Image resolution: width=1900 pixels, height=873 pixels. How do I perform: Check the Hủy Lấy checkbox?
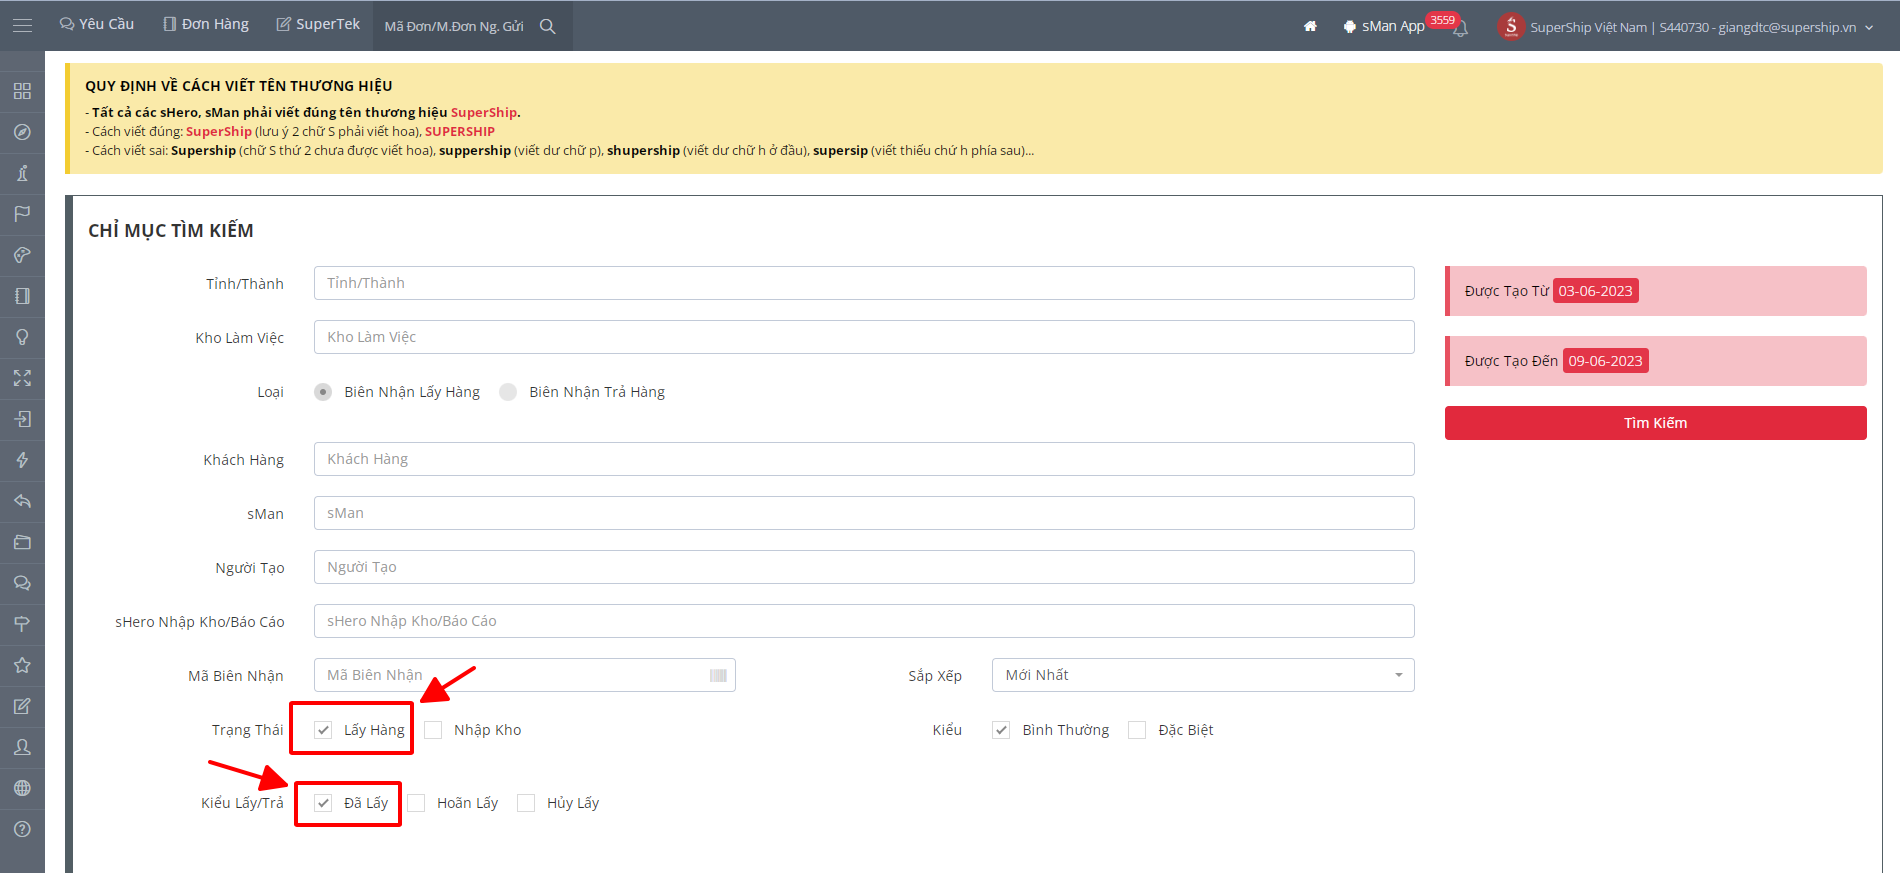[526, 803]
